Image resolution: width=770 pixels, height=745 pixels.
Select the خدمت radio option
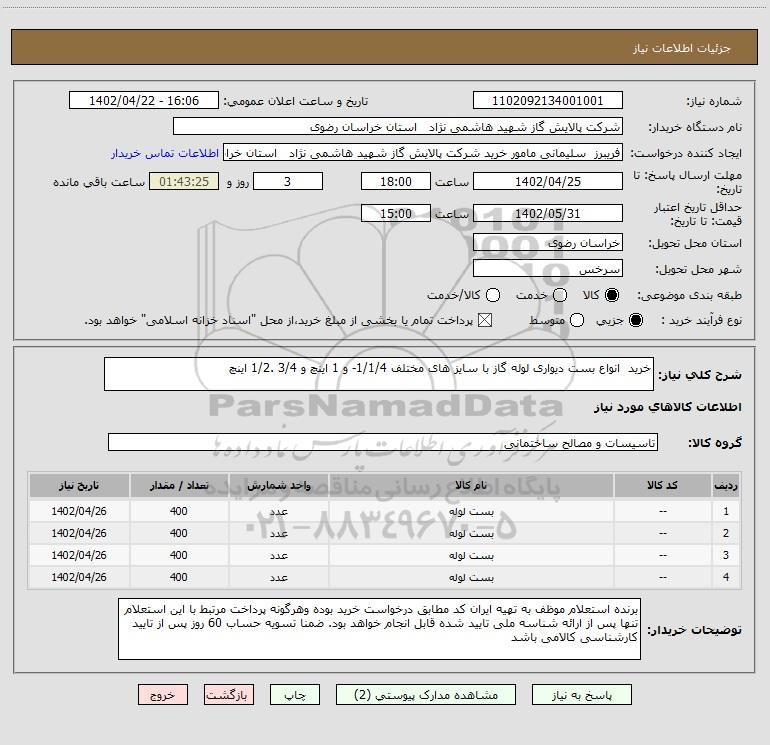pos(559,295)
